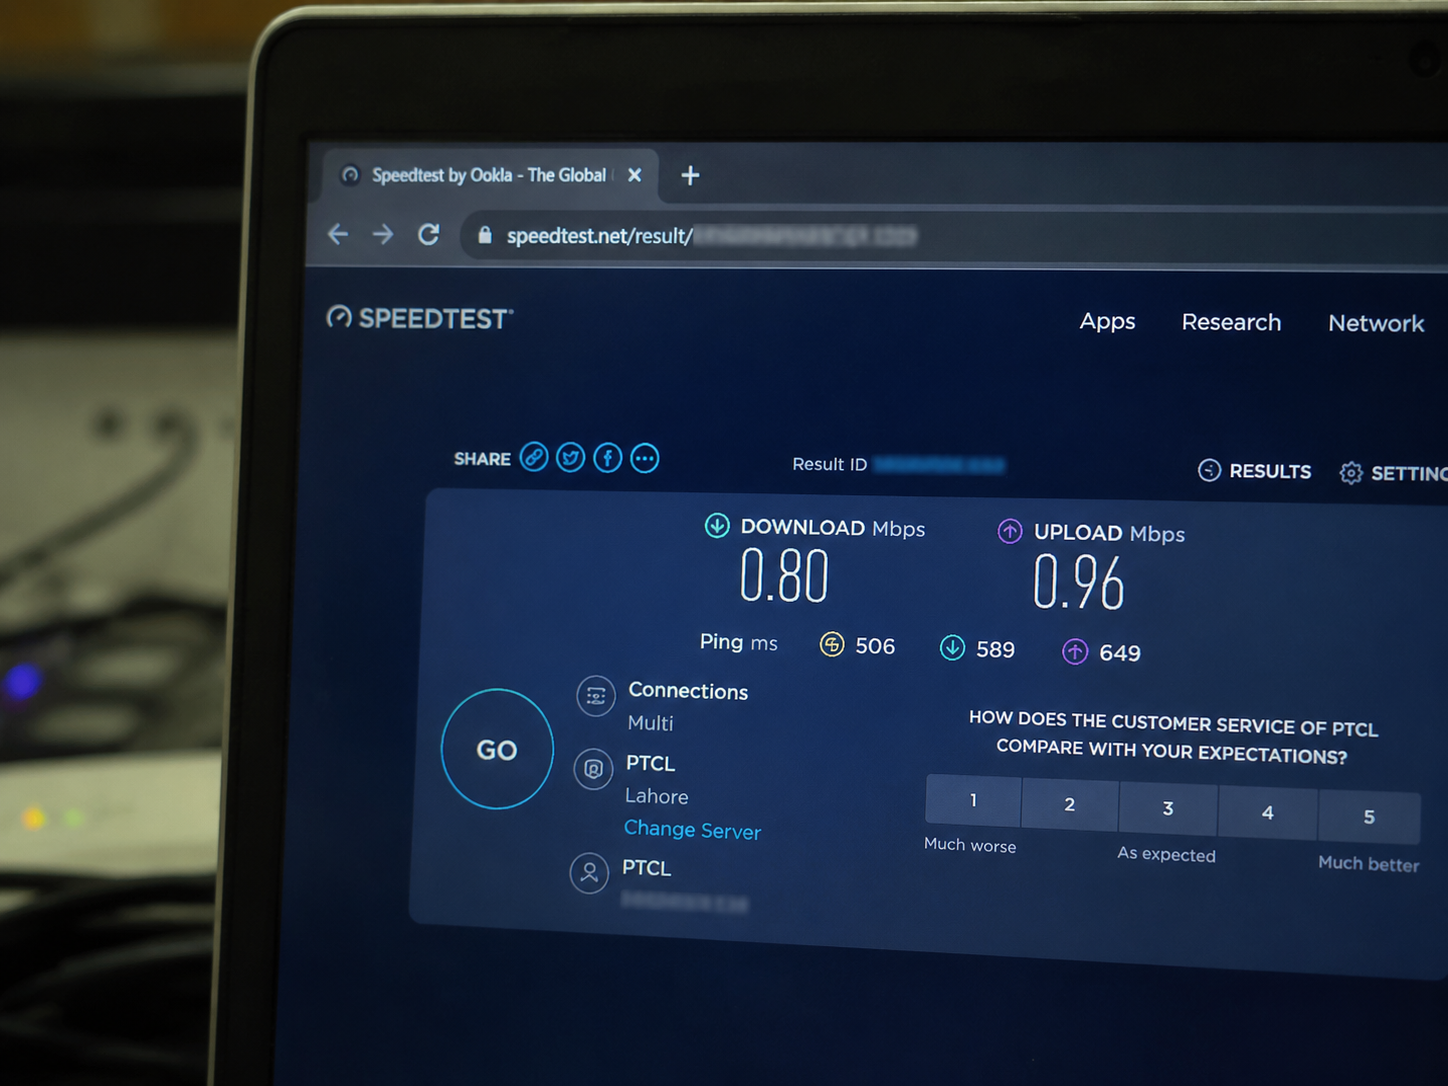Rate PTCL customer service 2
The height and width of the screenshot is (1086, 1448).
tap(1070, 805)
